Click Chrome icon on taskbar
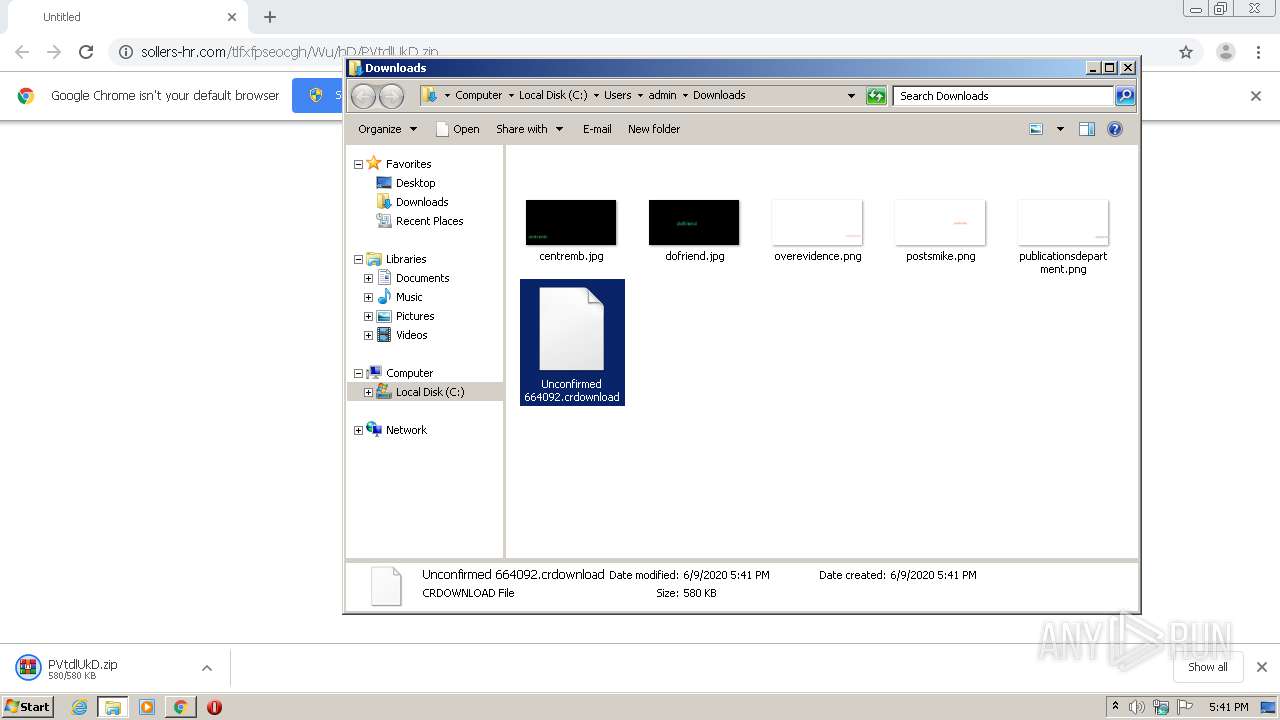Image resolution: width=1280 pixels, height=720 pixels. [180, 707]
